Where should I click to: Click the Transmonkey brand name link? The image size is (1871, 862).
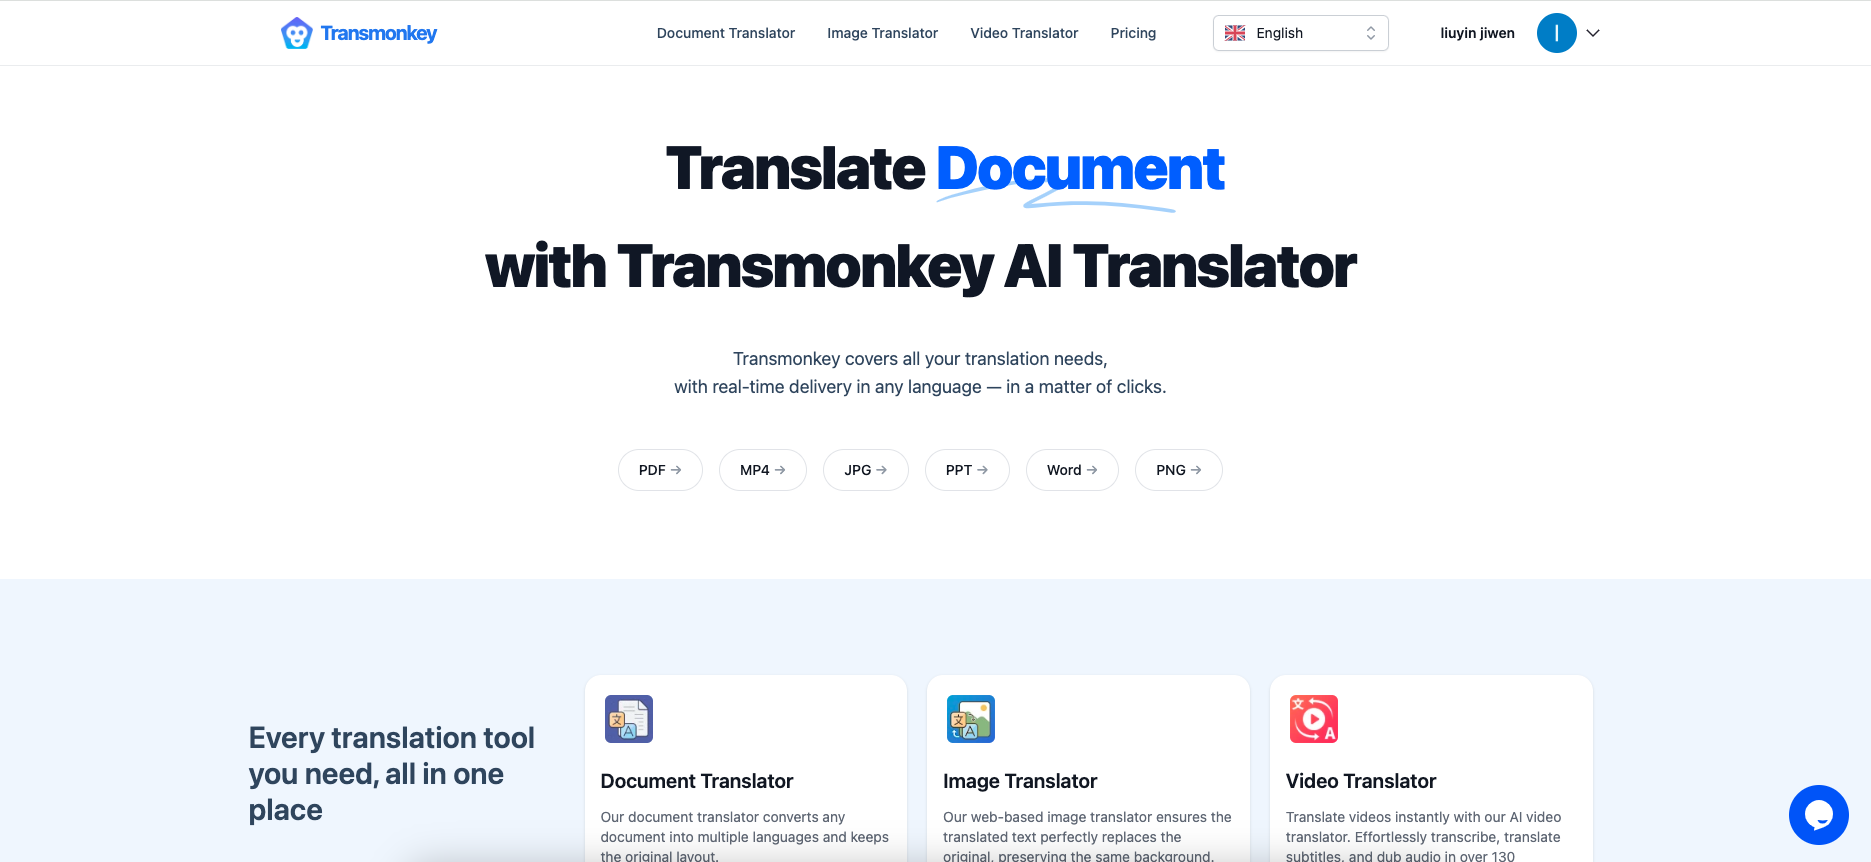[379, 33]
